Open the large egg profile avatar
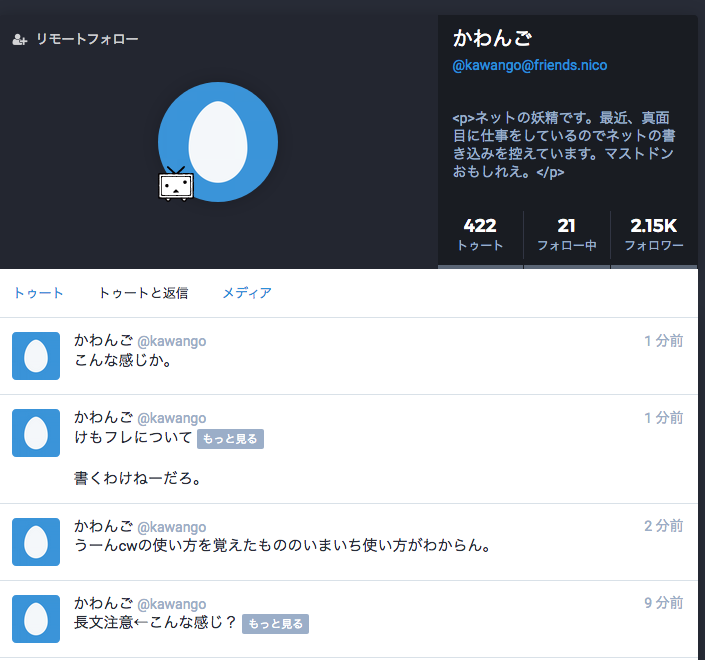 [x=218, y=140]
